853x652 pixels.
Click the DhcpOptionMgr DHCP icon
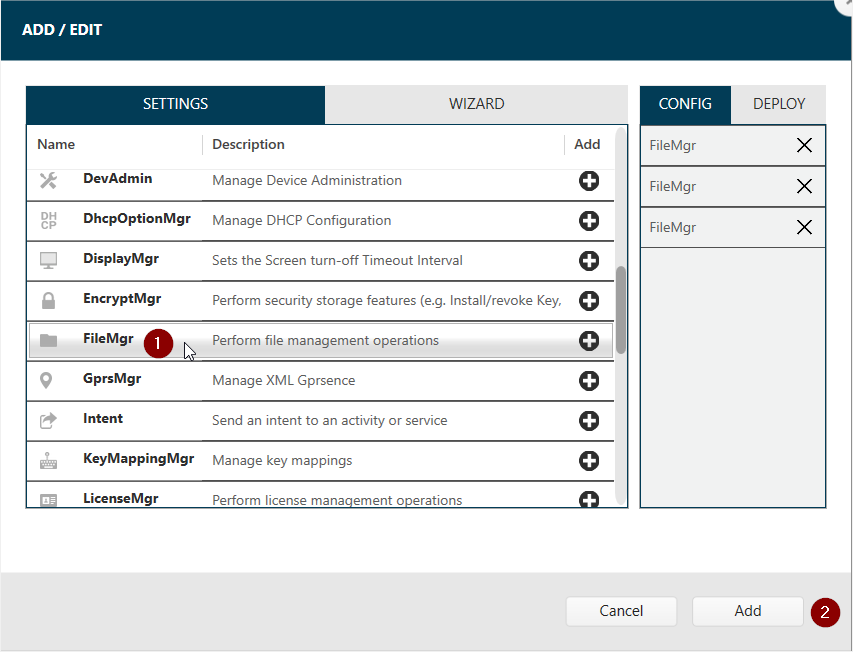click(x=48, y=221)
